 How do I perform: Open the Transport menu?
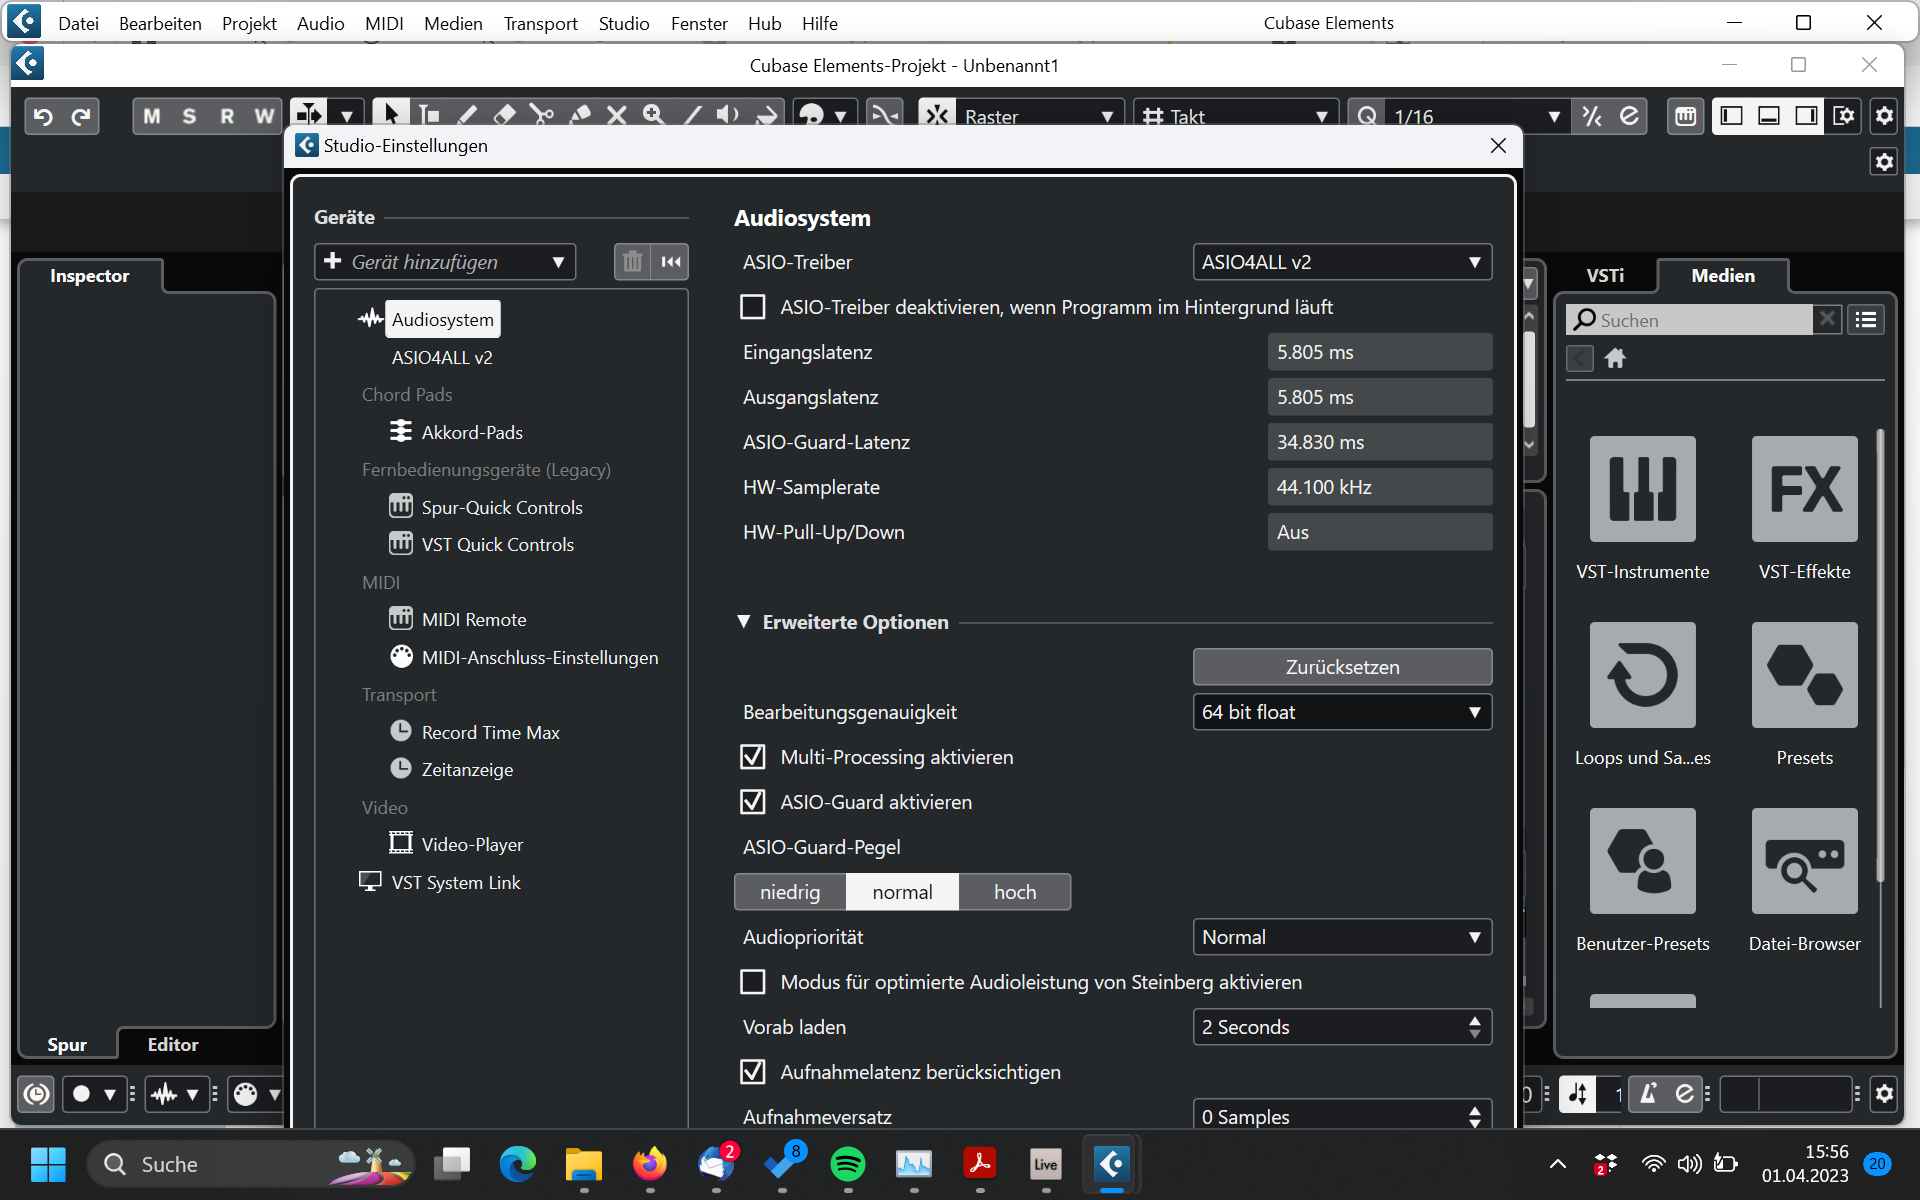pyautogui.click(x=540, y=23)
